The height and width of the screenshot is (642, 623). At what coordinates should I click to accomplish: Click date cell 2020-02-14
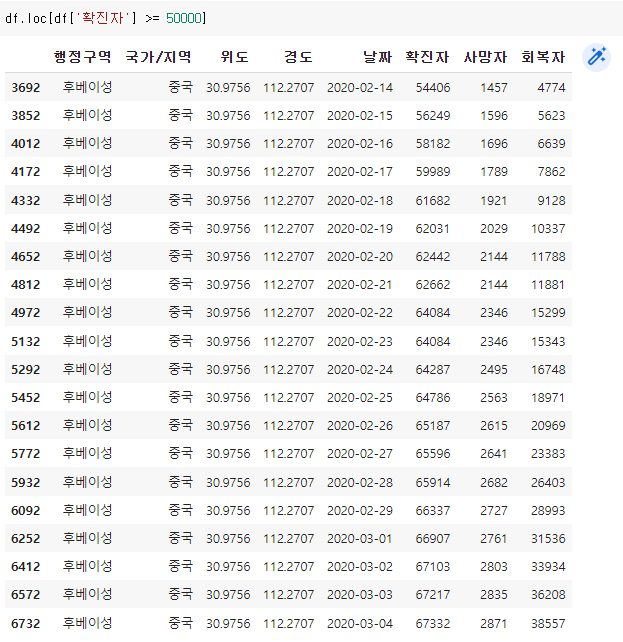click(360, 88)
